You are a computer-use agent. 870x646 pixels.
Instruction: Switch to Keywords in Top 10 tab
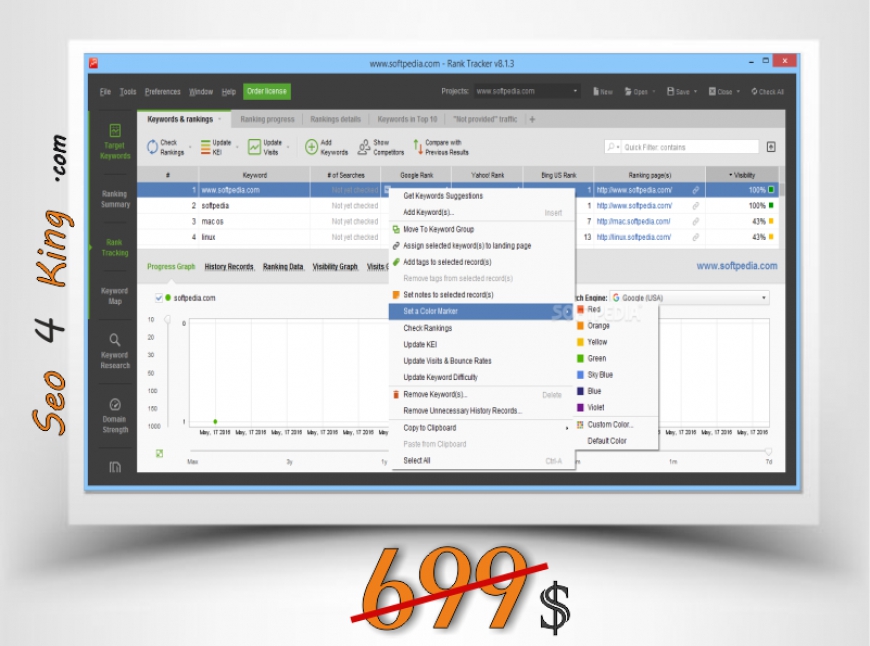click(x=407, y=119)
